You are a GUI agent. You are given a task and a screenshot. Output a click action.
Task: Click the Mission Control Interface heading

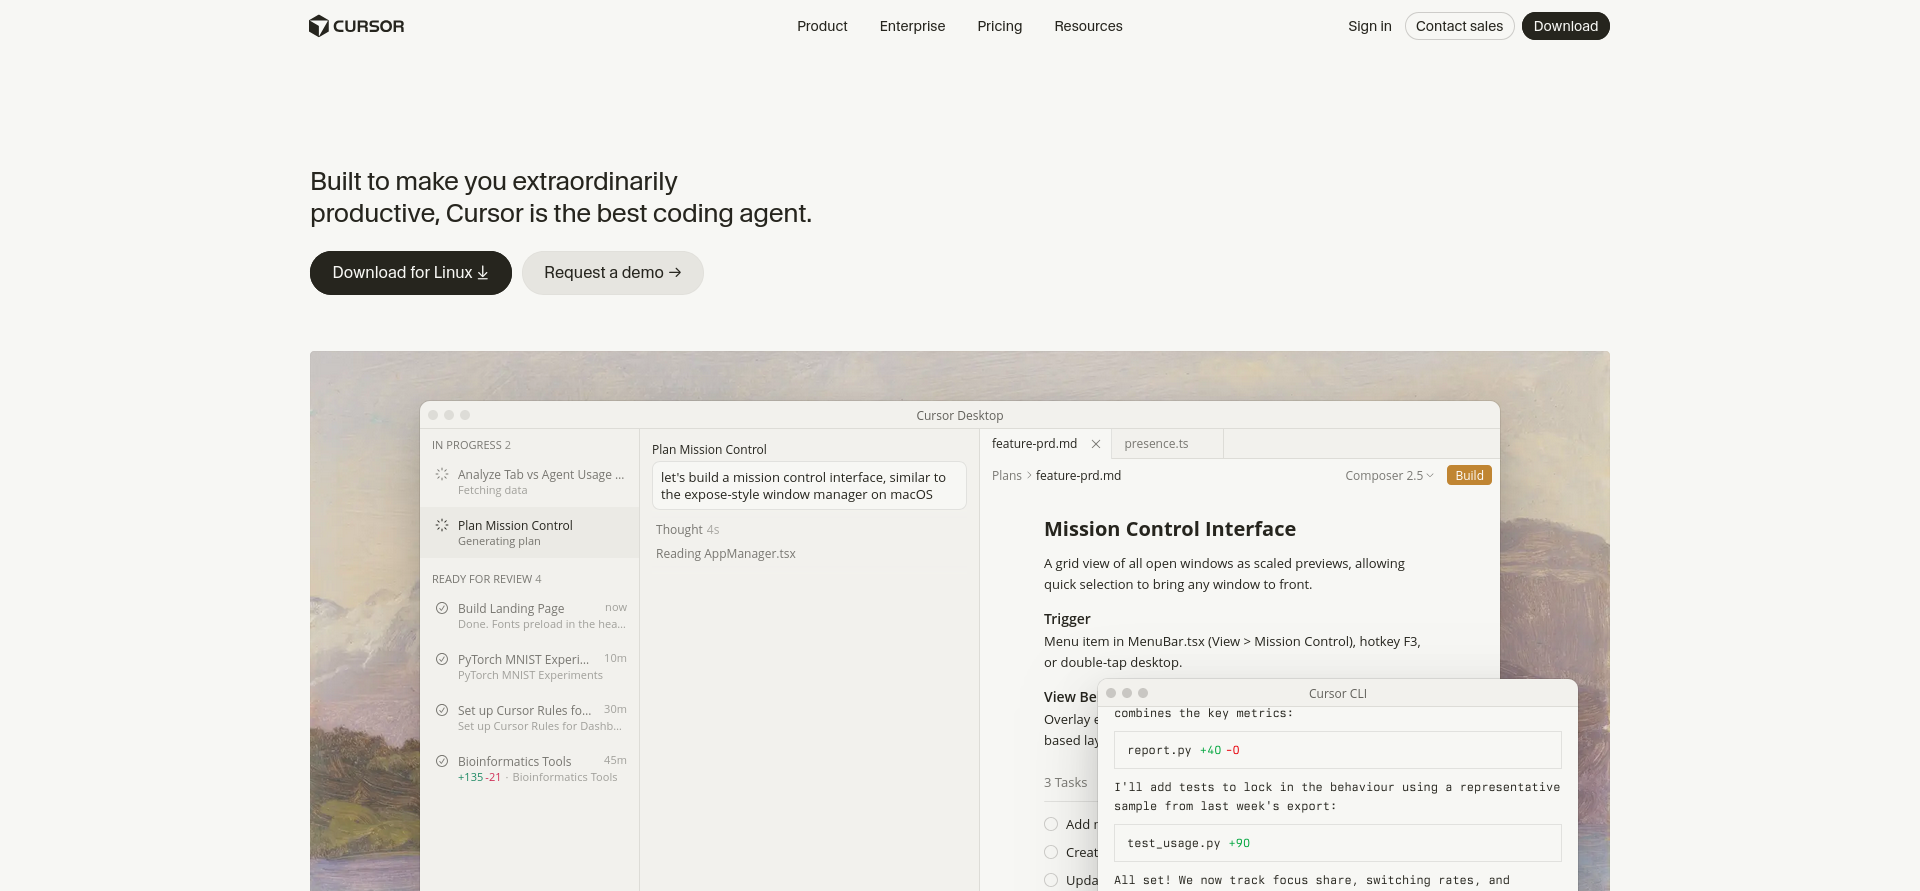(x=1169, y=529)
